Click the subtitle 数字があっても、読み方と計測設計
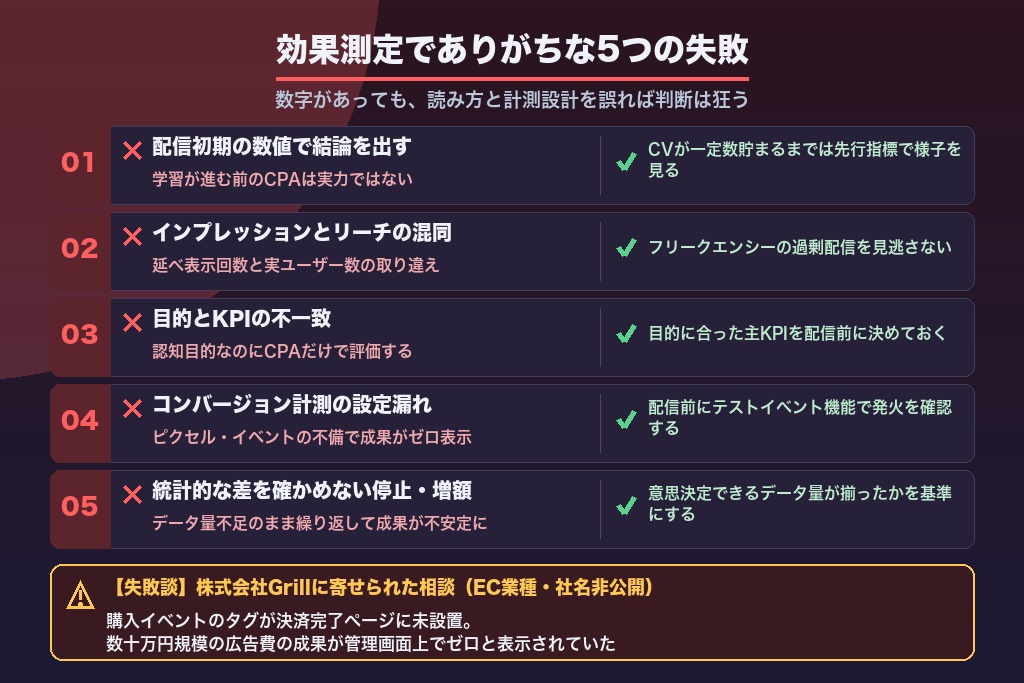Viewport: 1024px width, 683px height. click(512, 100)
